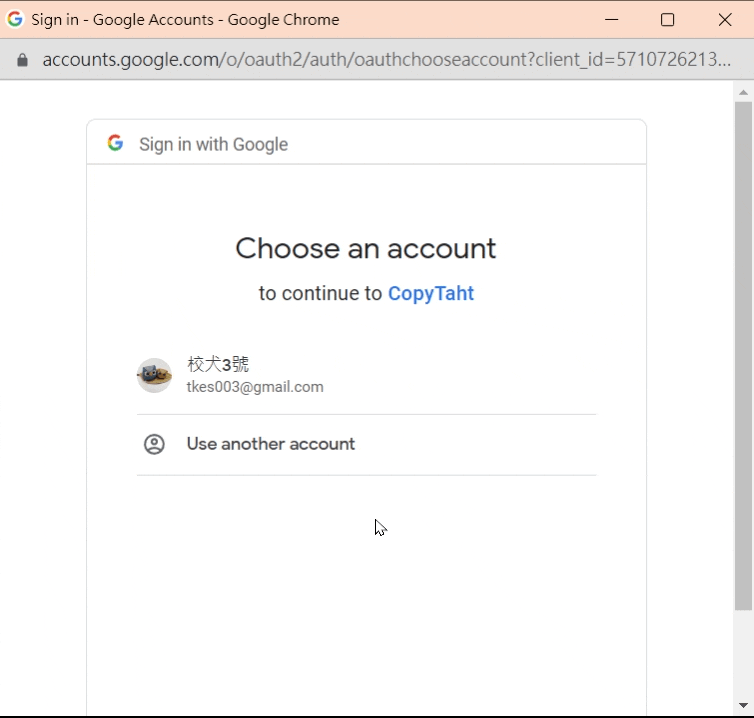Click the lock icon in the address bar
This screenshot has height=718, width=754.
click(22, 60)
